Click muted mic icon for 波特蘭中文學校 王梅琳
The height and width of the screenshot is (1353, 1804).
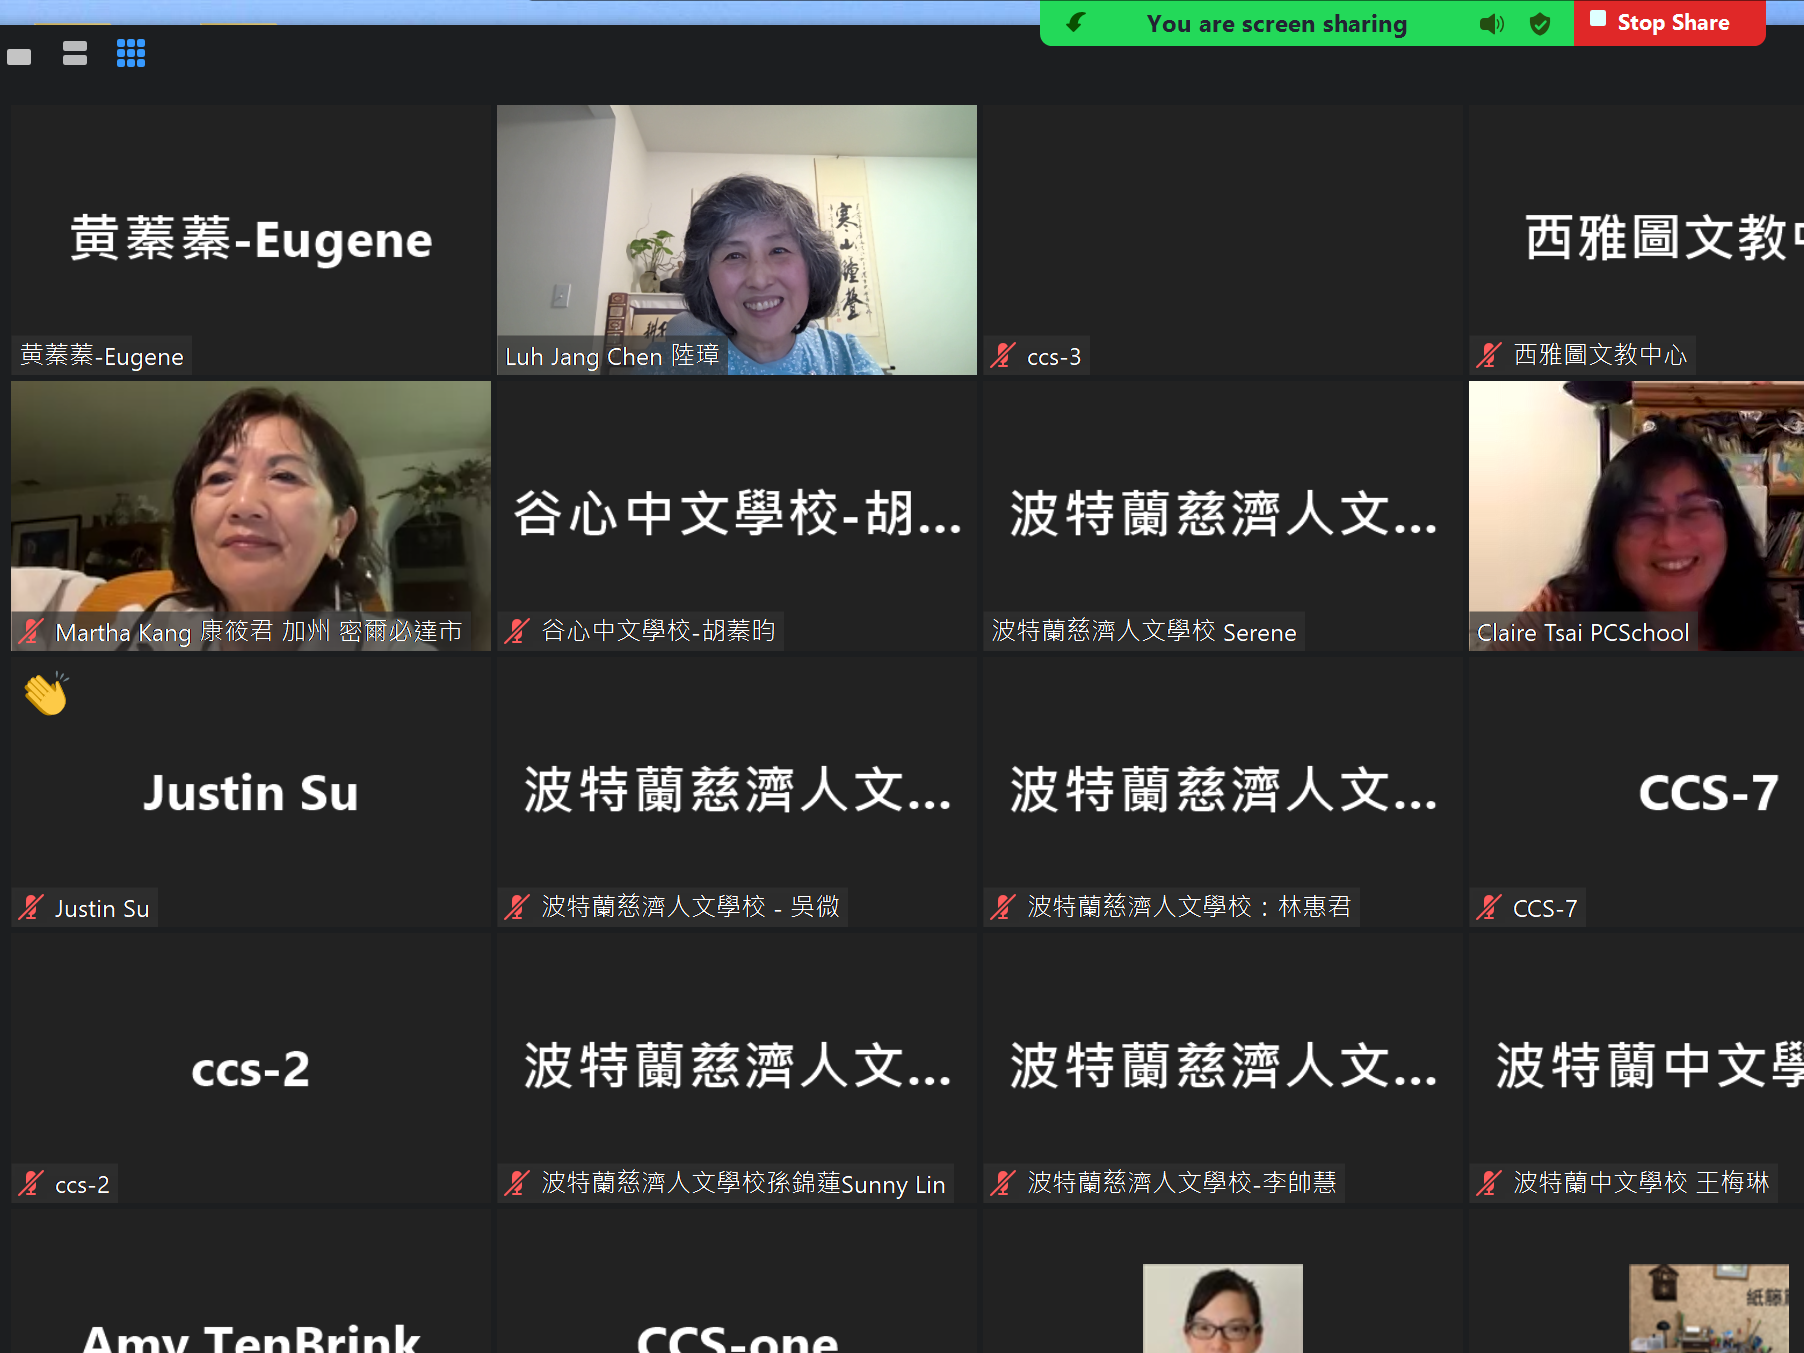coord(1489,1183)
